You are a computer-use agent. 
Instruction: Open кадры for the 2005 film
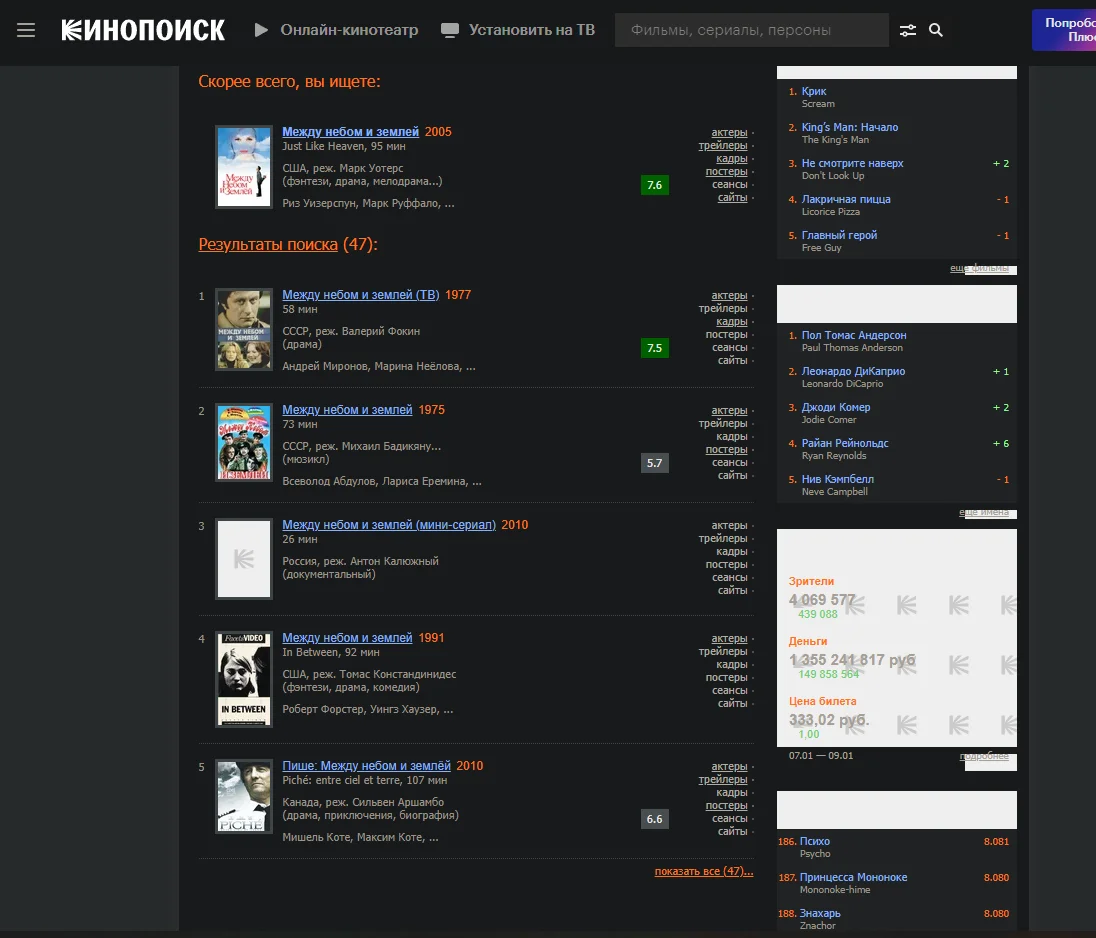[x=731, y=159]
